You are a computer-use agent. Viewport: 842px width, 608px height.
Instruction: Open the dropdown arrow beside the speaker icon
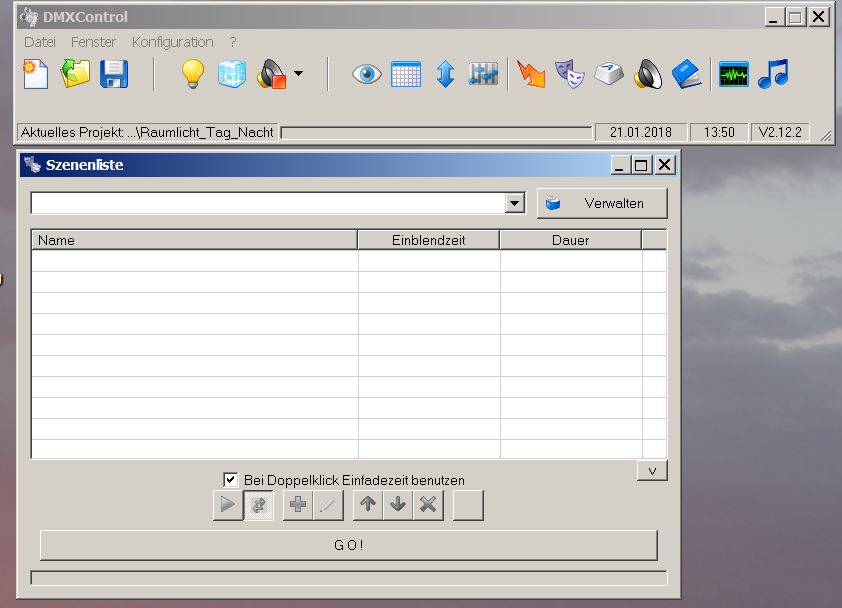(298, 75)
